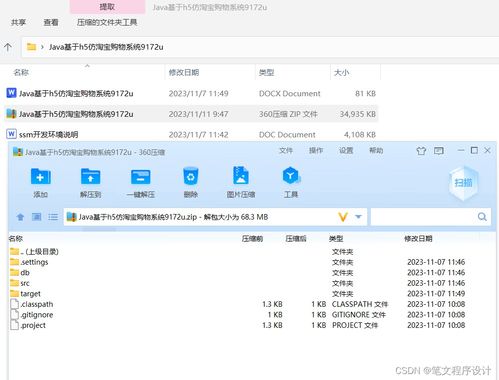
Task: Sort archive list by 压缩前 column
Action: point(252,239)
